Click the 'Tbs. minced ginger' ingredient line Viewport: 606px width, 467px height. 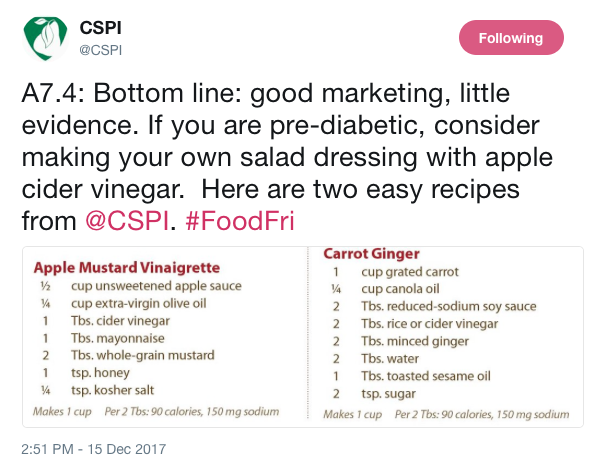pyautogui.click(x=415, y=341)
